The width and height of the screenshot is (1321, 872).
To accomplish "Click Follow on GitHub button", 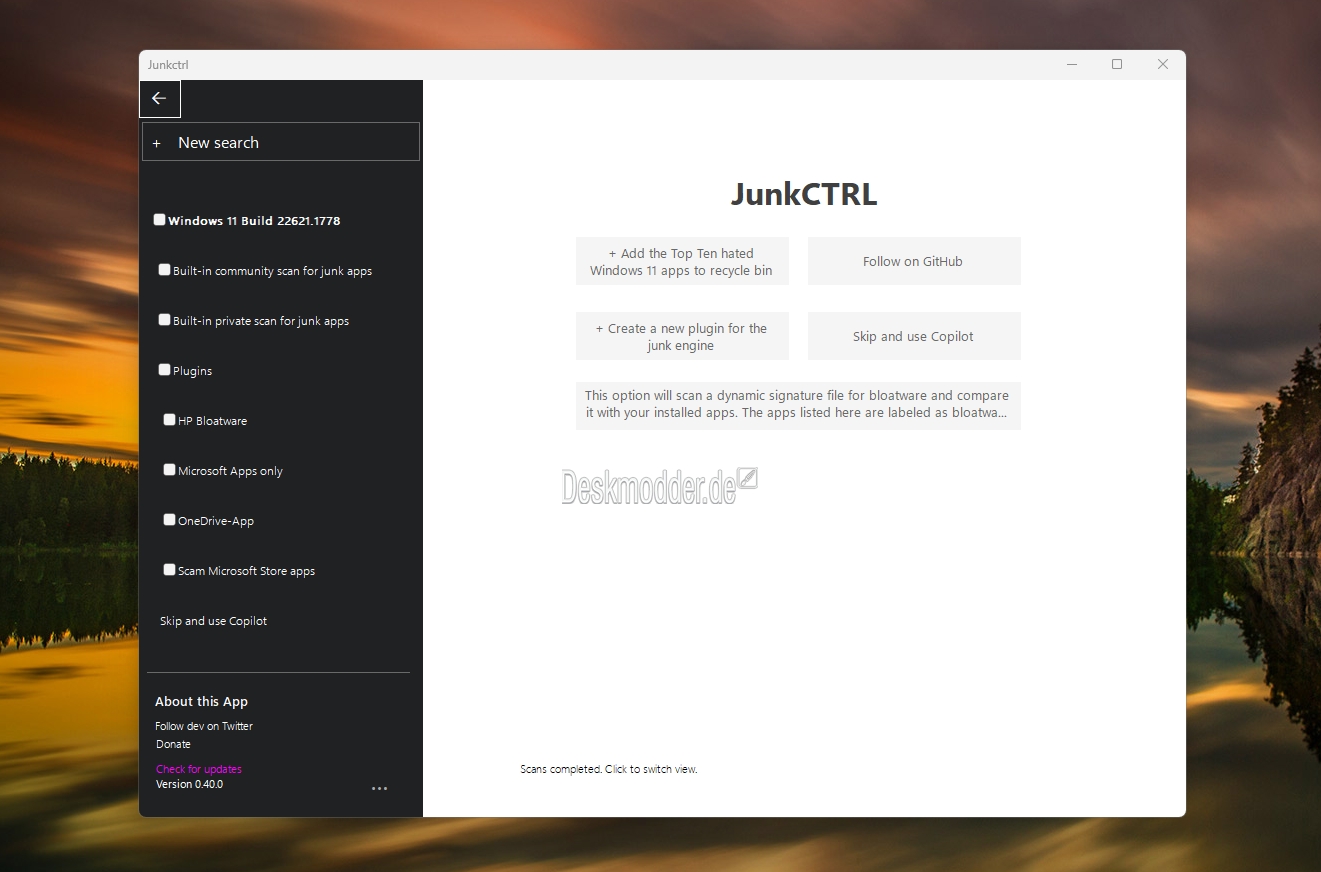I will pyautogui.click(x=914, y=261).
